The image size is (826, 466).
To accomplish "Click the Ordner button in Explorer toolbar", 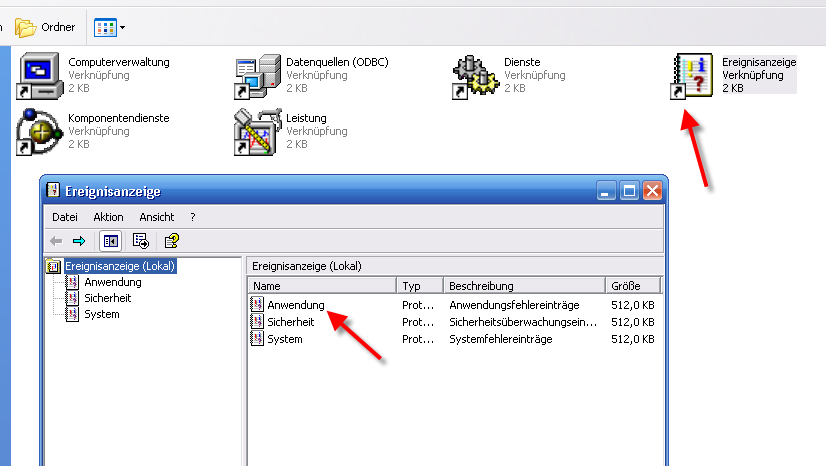I will (x=46, y=27).
